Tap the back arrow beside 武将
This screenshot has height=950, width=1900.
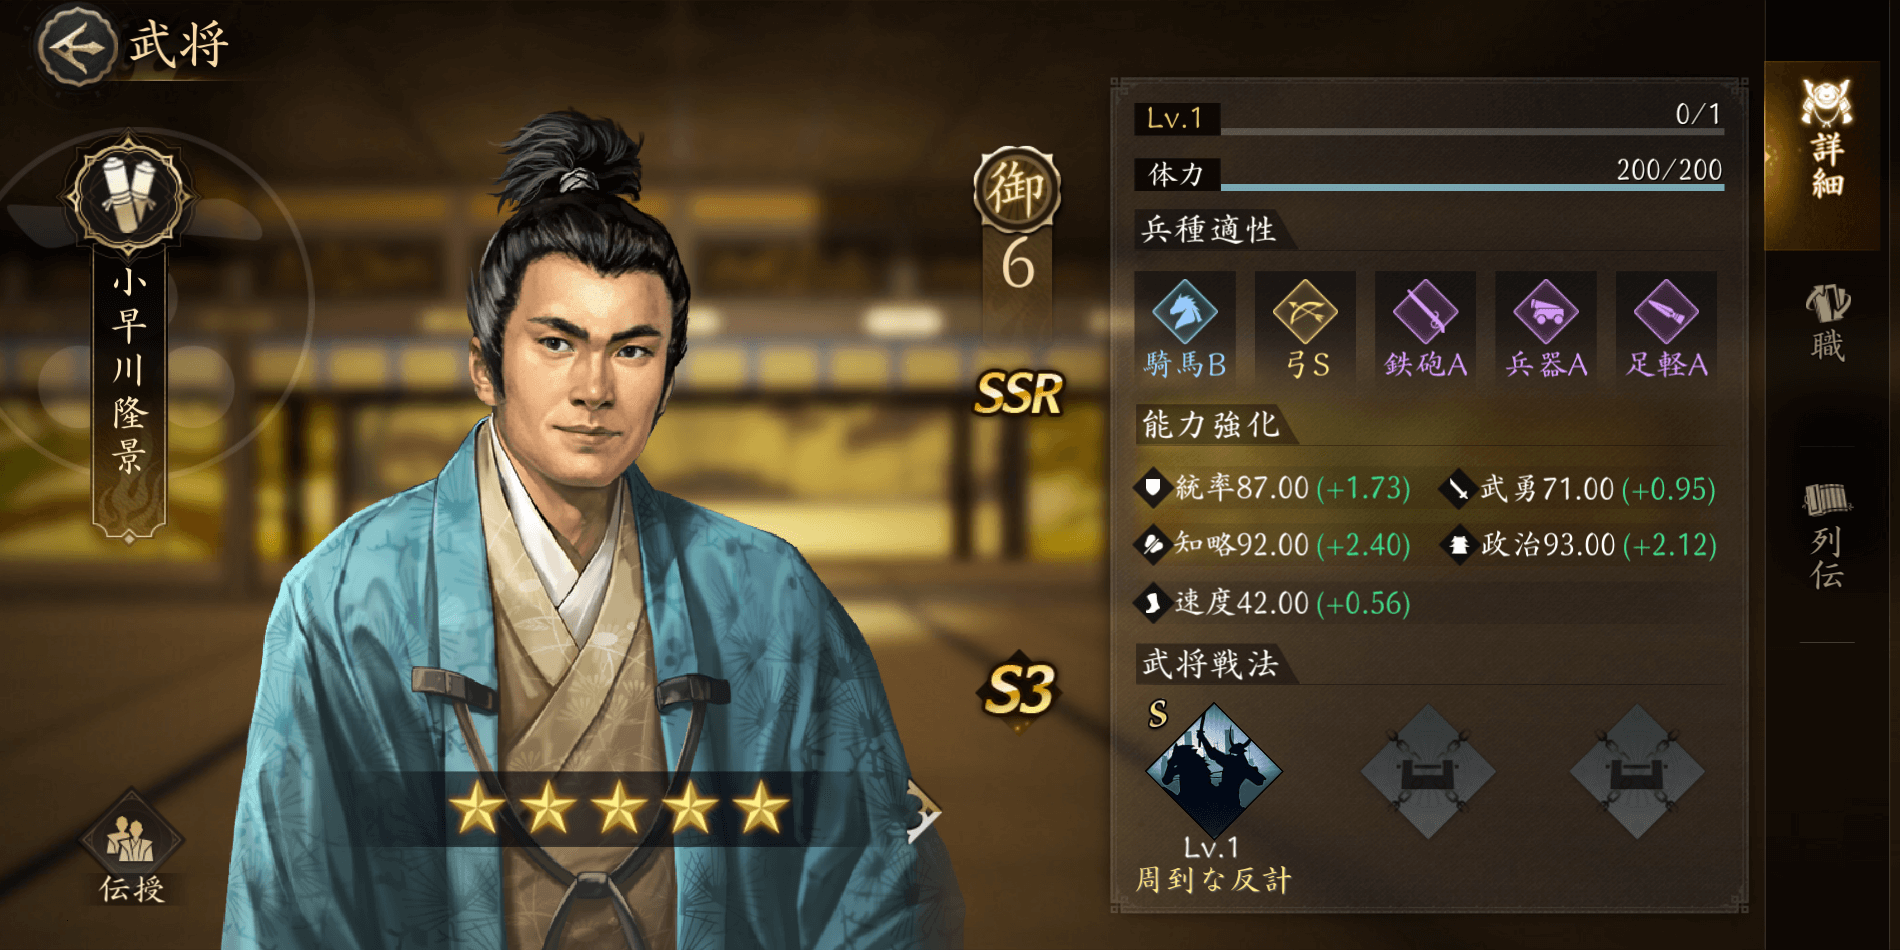(76, 45)
